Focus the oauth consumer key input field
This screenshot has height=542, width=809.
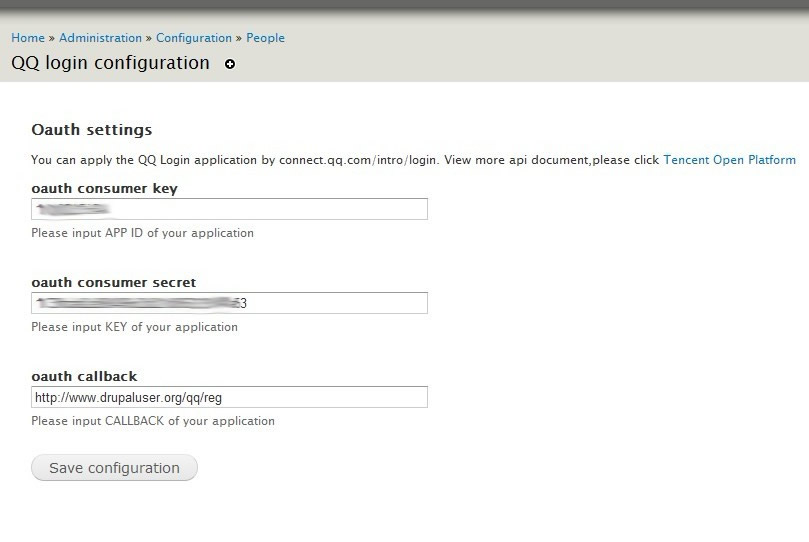click(x=229, y=209)
